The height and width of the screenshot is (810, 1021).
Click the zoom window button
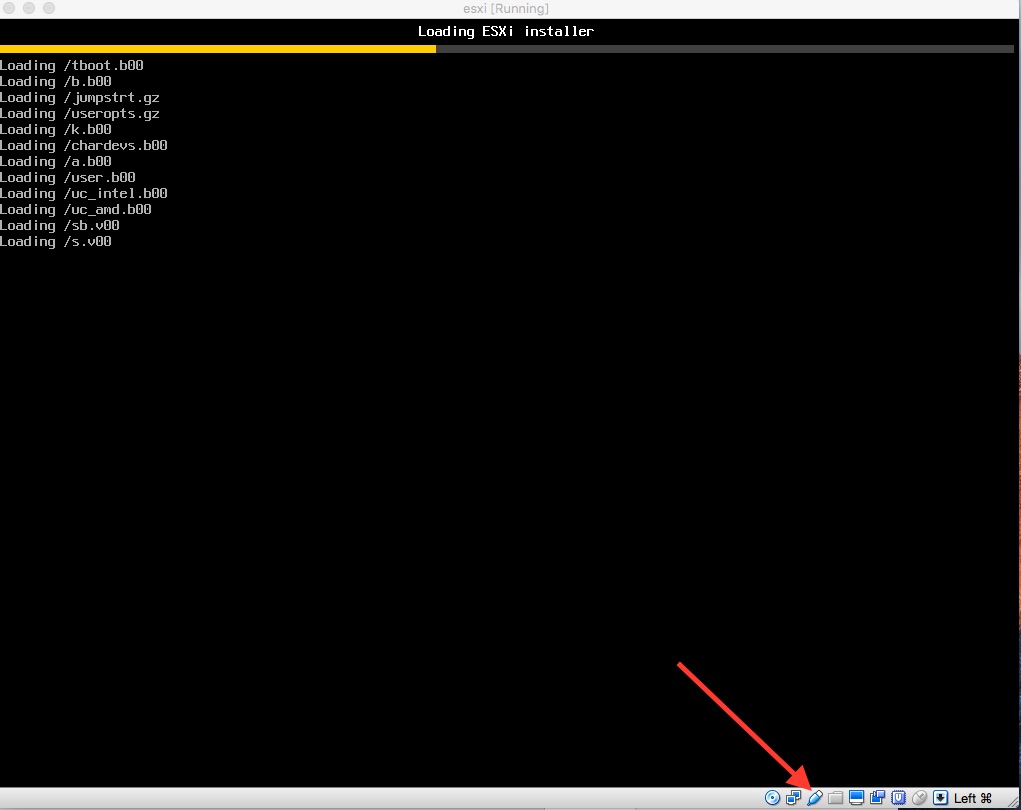coord(48,8)
